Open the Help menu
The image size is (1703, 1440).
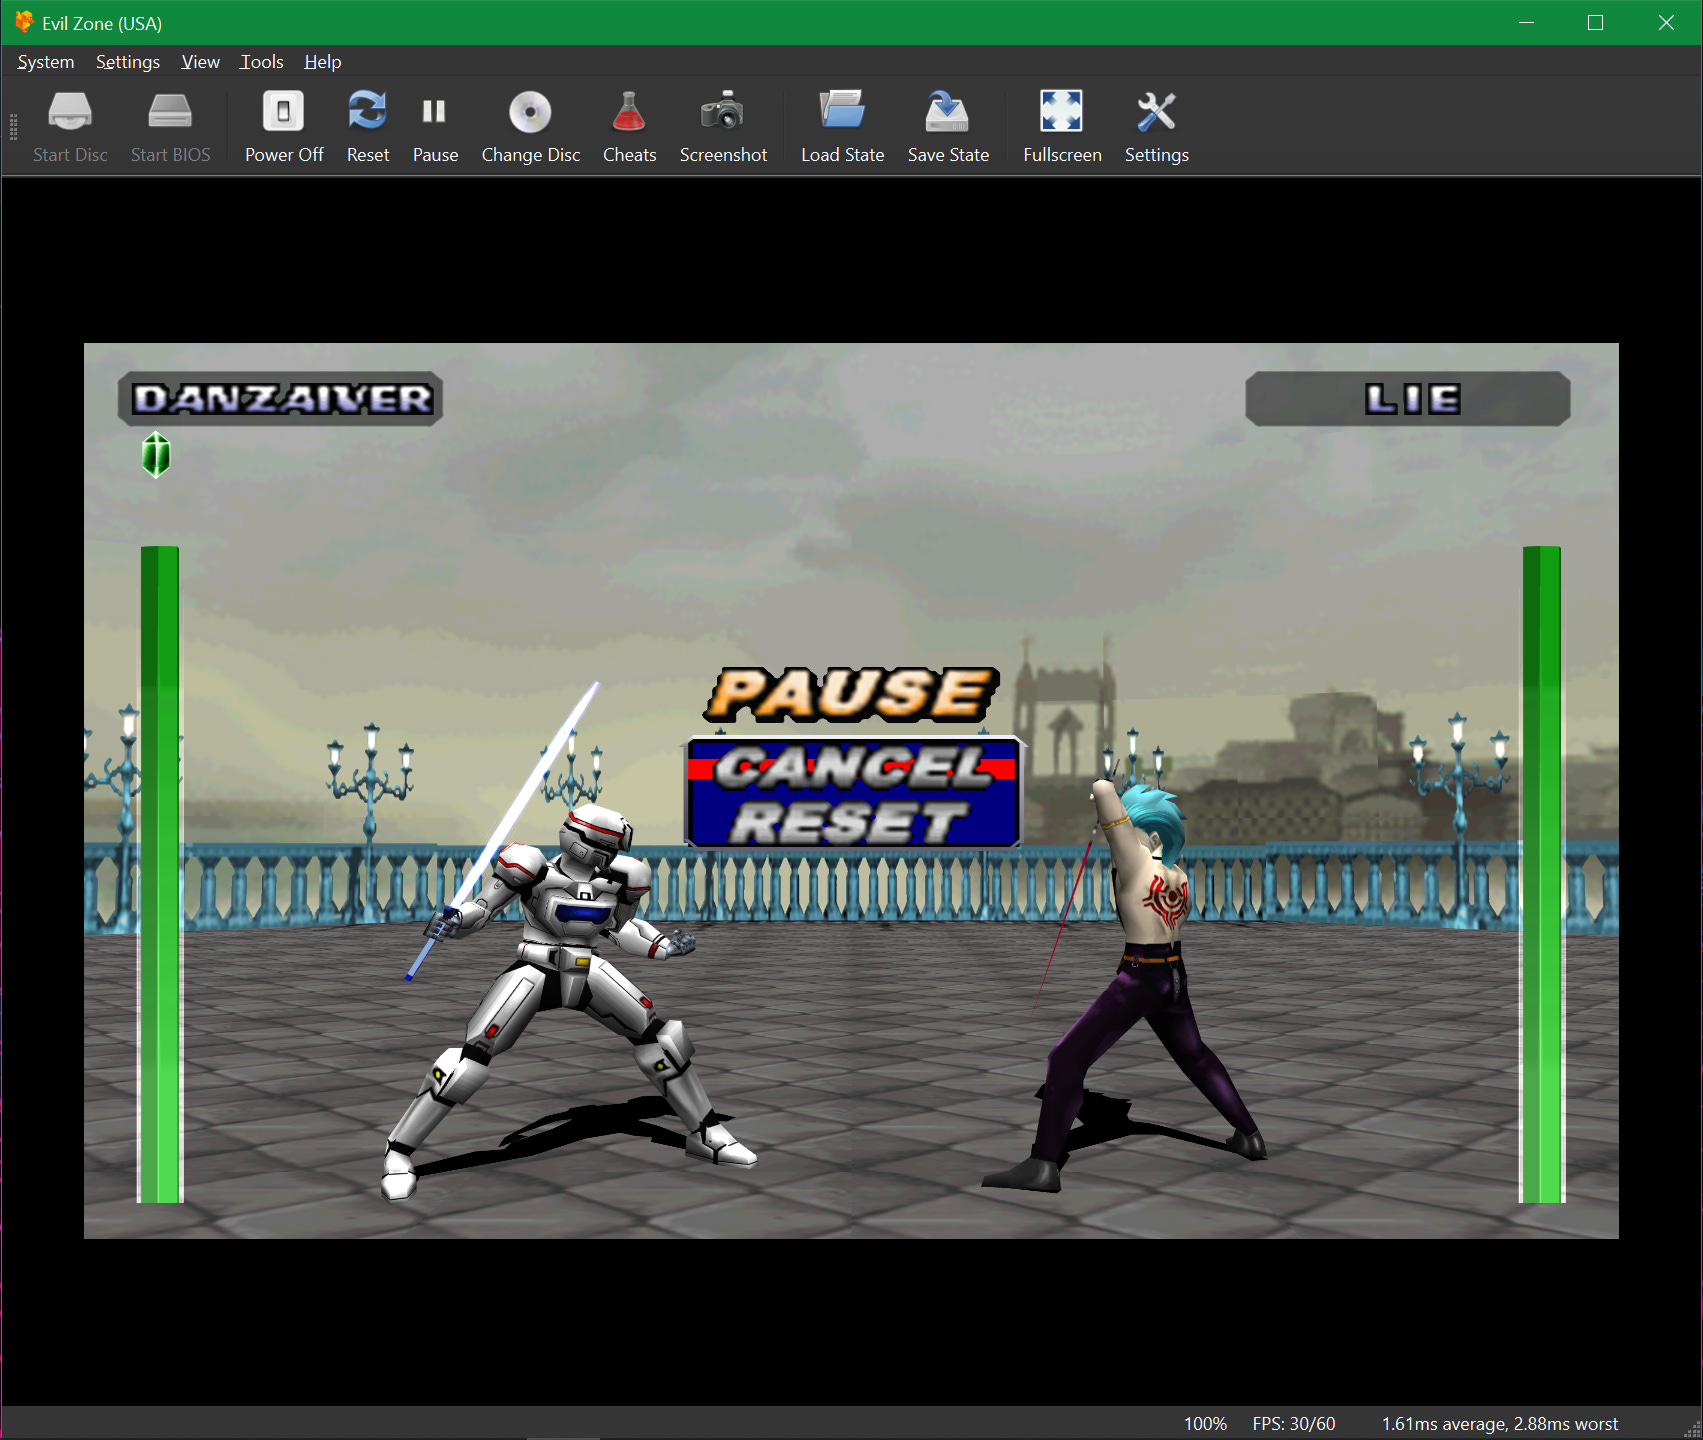[x=323, y=62]
